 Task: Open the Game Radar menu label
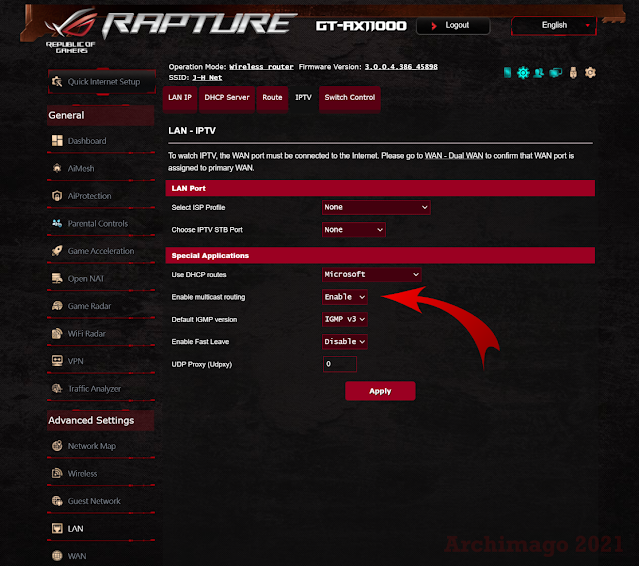[x=89, y=306]
